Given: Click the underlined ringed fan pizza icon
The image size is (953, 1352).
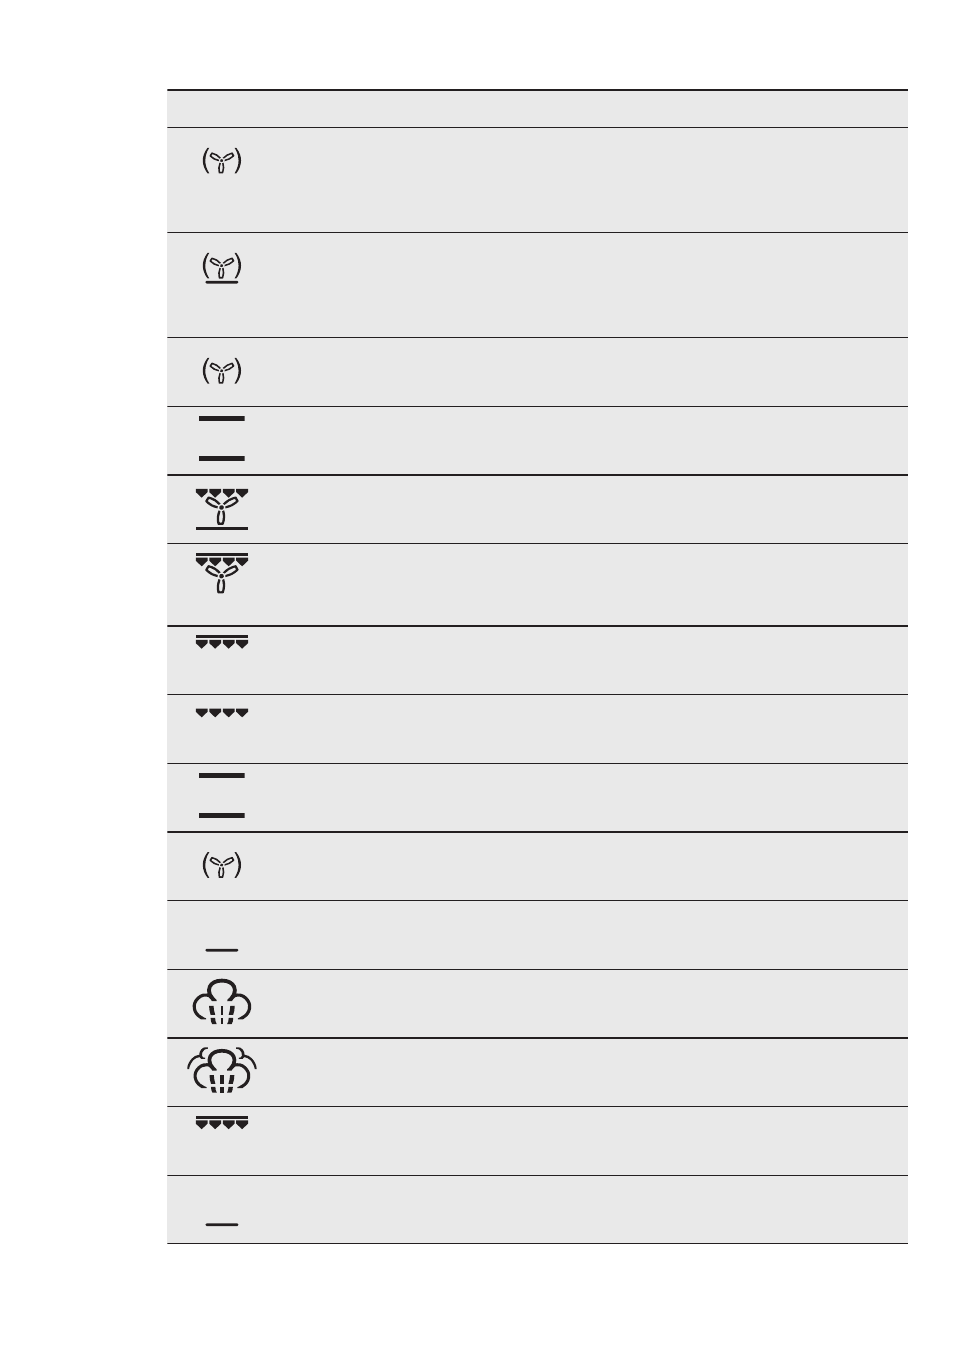Looking at the screenshot, I should pyautogui.click(x=222, y=268).
